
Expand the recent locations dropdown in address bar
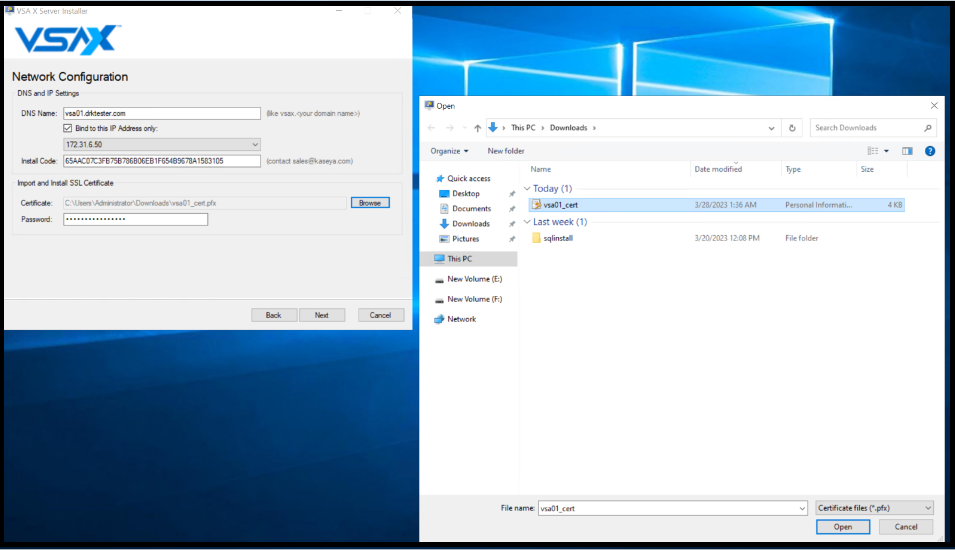(771, 128)
